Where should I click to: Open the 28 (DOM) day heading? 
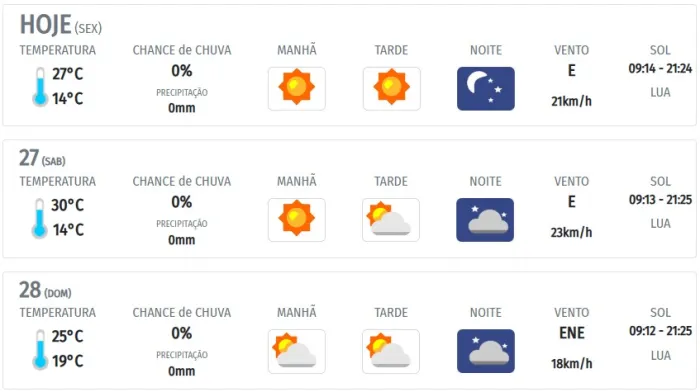(45, 290)
